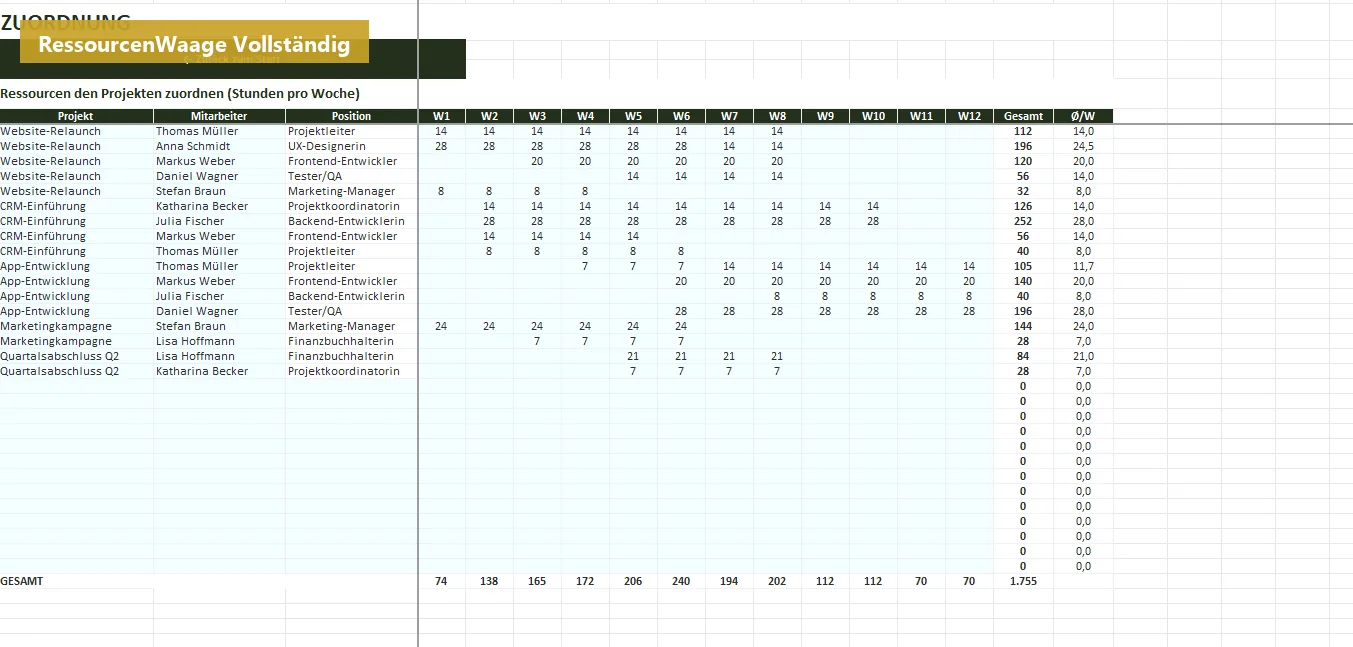The width and height of the screenshot is (1353, 647).
Task: Click Thomas Müller in the App-Entwicklung row
Action: (219, 266)
